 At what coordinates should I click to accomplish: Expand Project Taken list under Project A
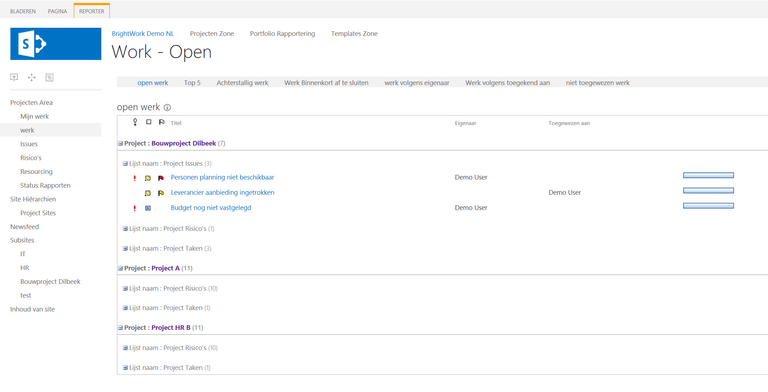(x=125, y=308)
